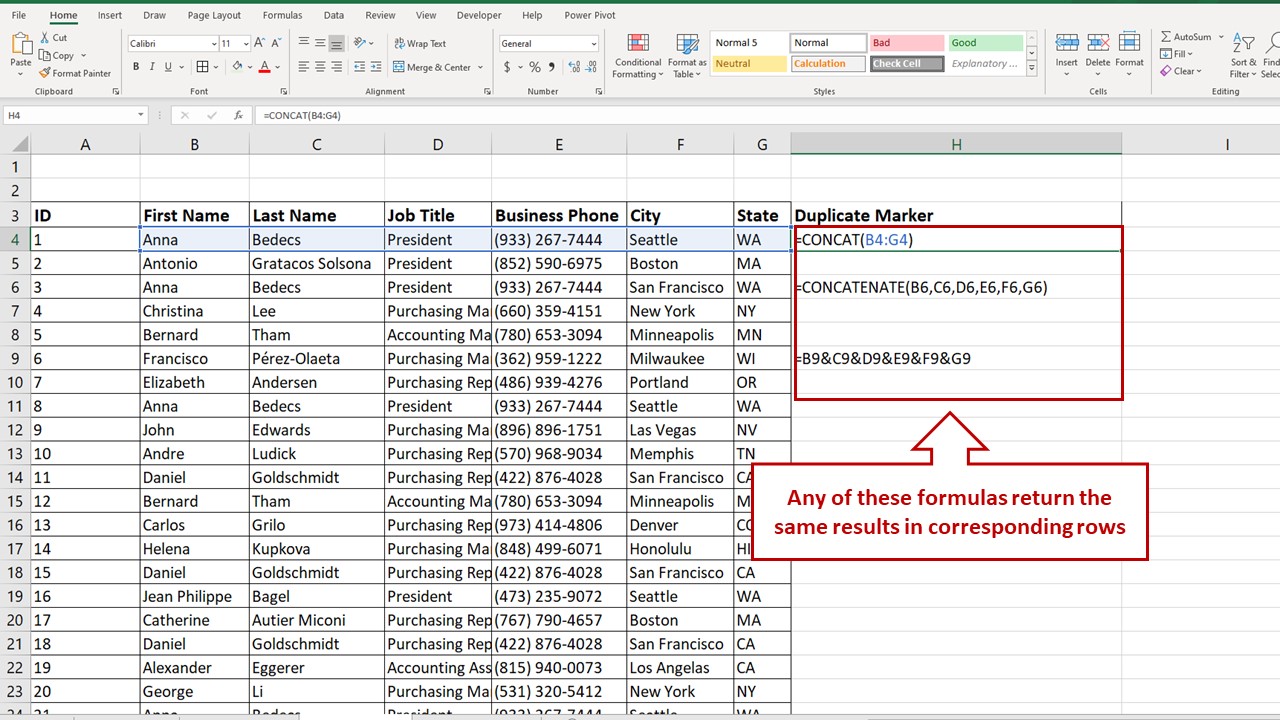
Task: Switch to the Data tab
Action: (334, 15)
